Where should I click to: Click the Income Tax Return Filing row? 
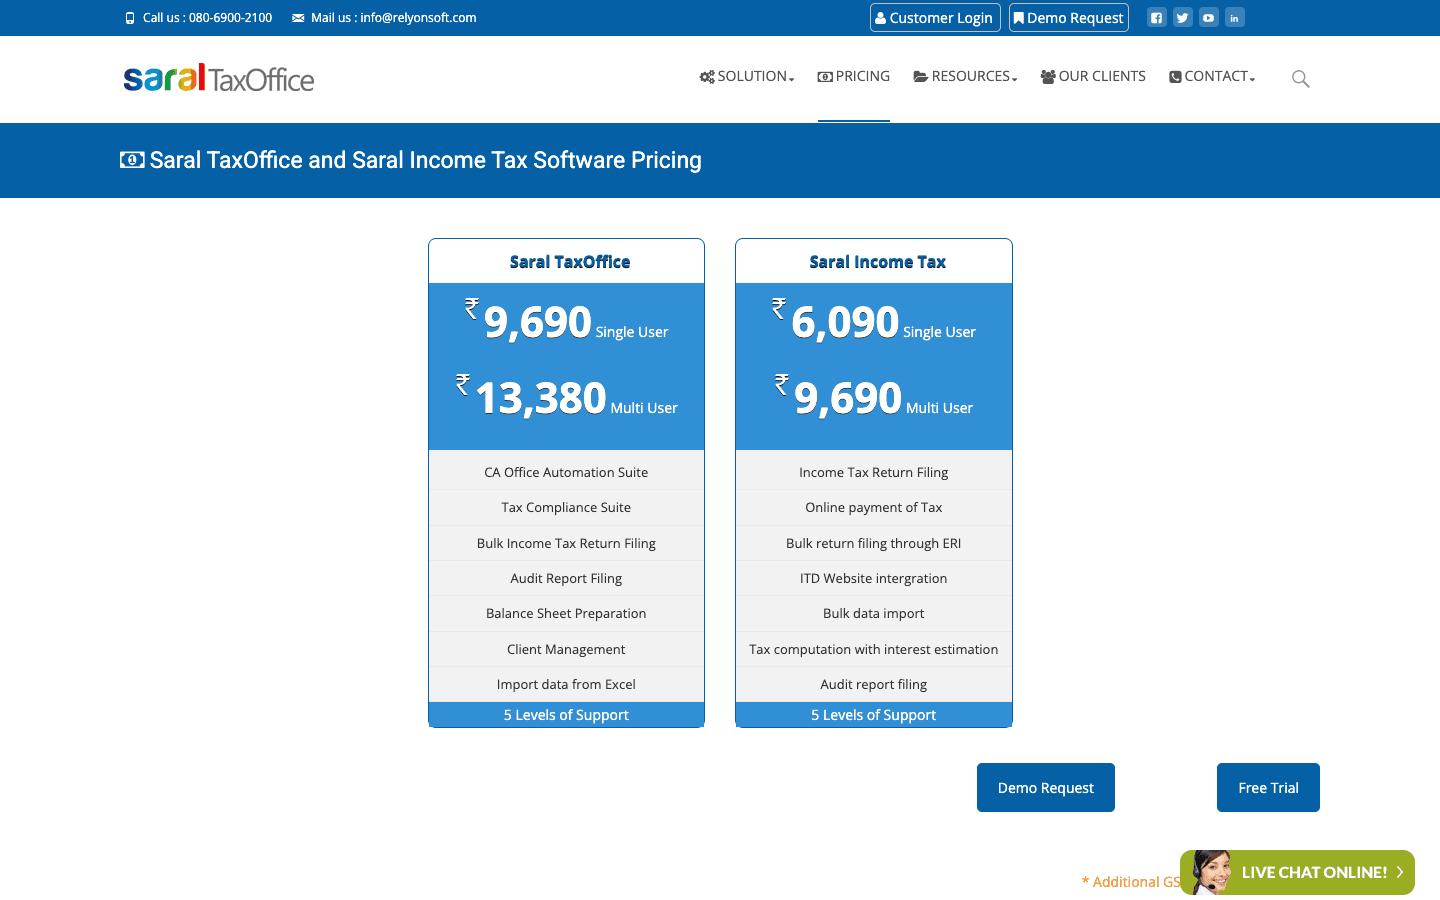[x=873, y=472]
